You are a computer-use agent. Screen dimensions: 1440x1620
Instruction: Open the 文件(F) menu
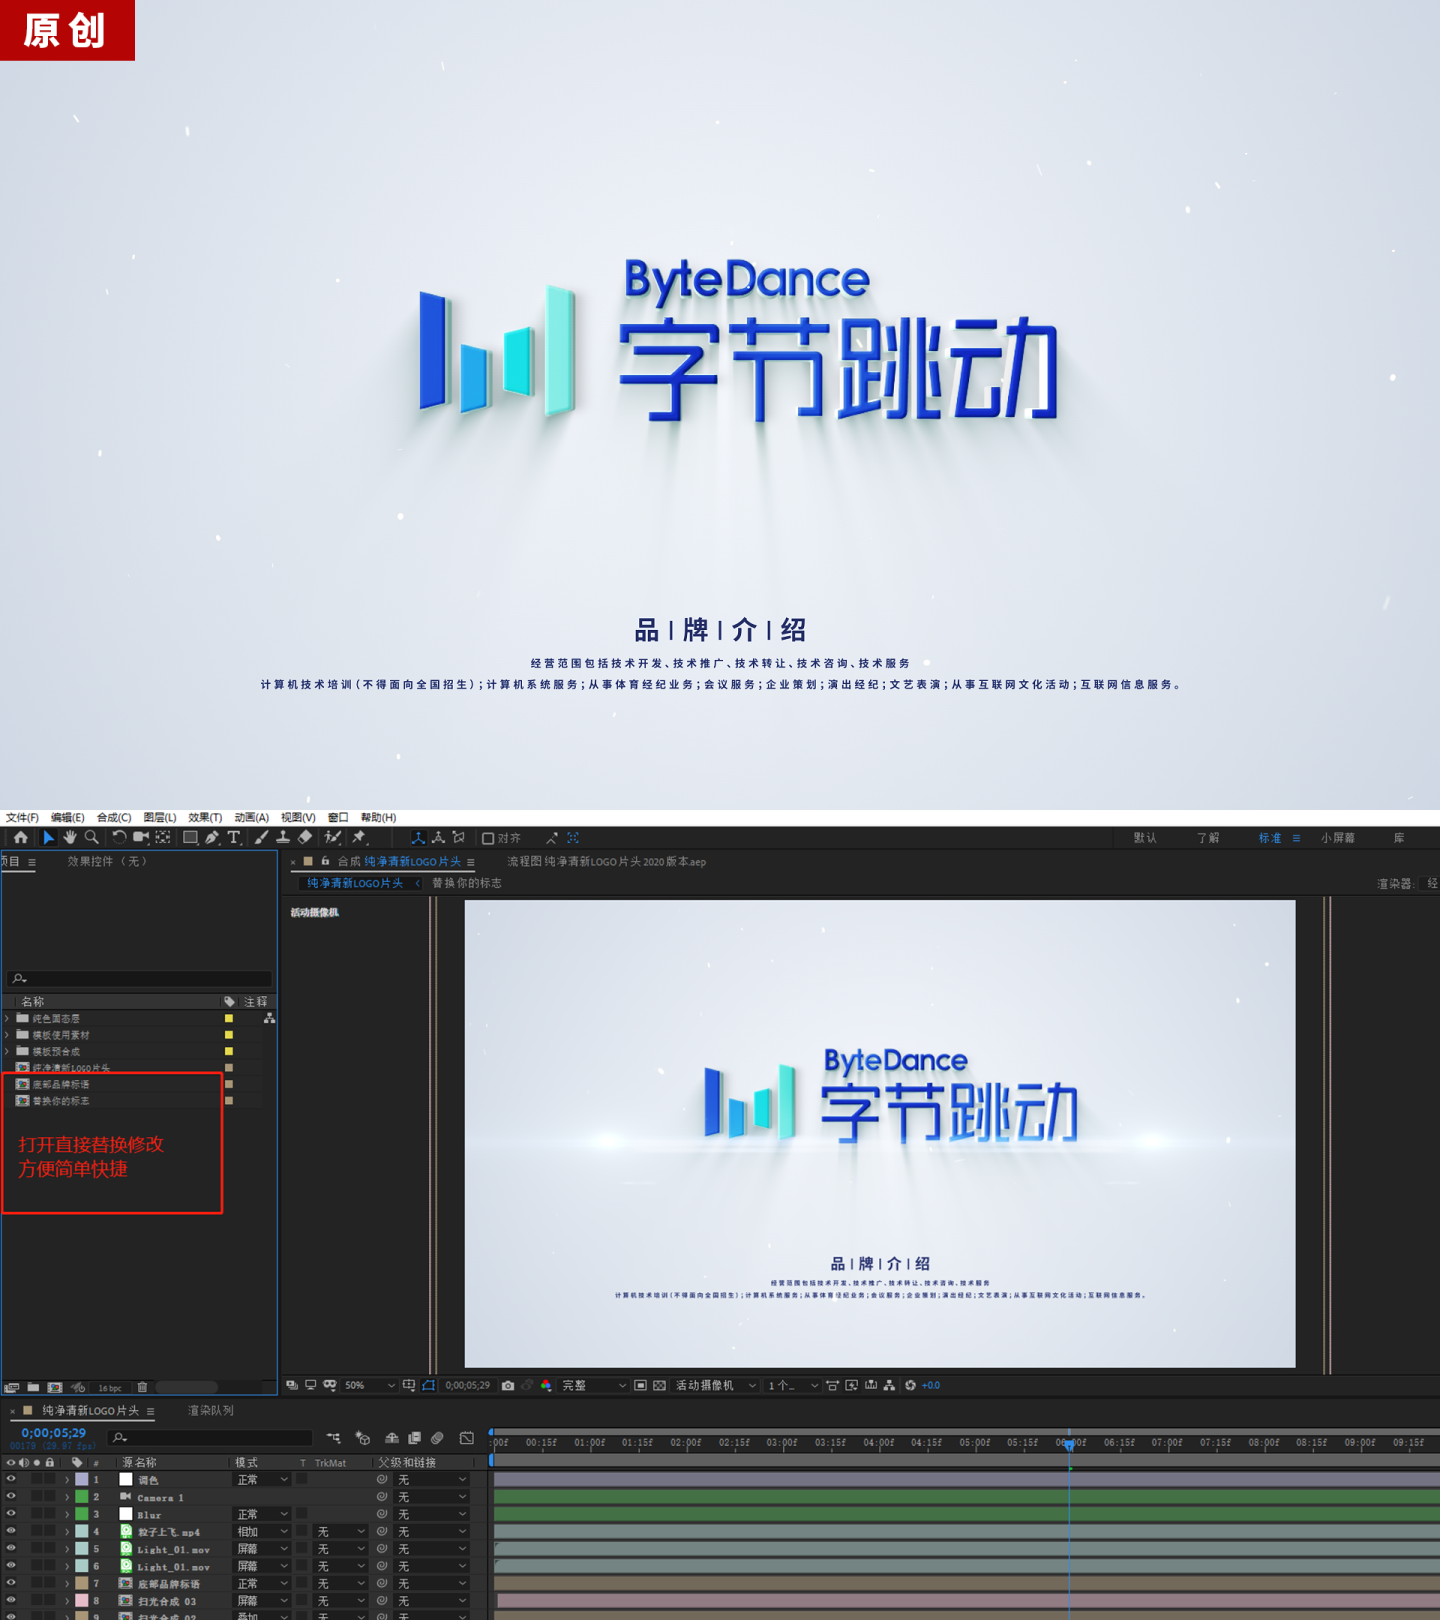(22, 817)
